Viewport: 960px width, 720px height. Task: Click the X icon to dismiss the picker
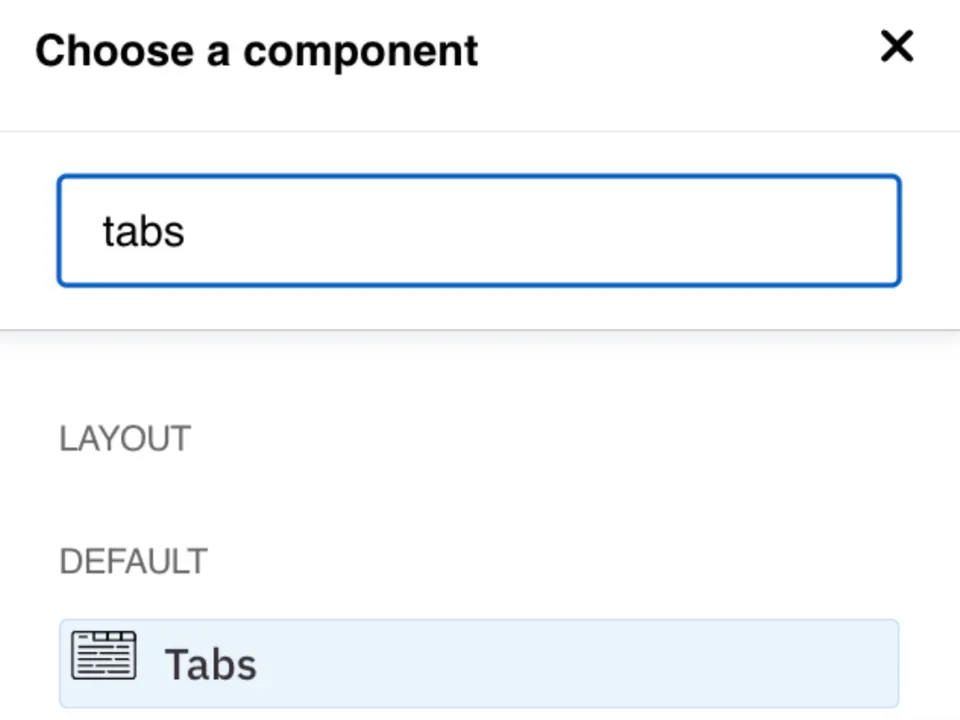click(897, 46)
